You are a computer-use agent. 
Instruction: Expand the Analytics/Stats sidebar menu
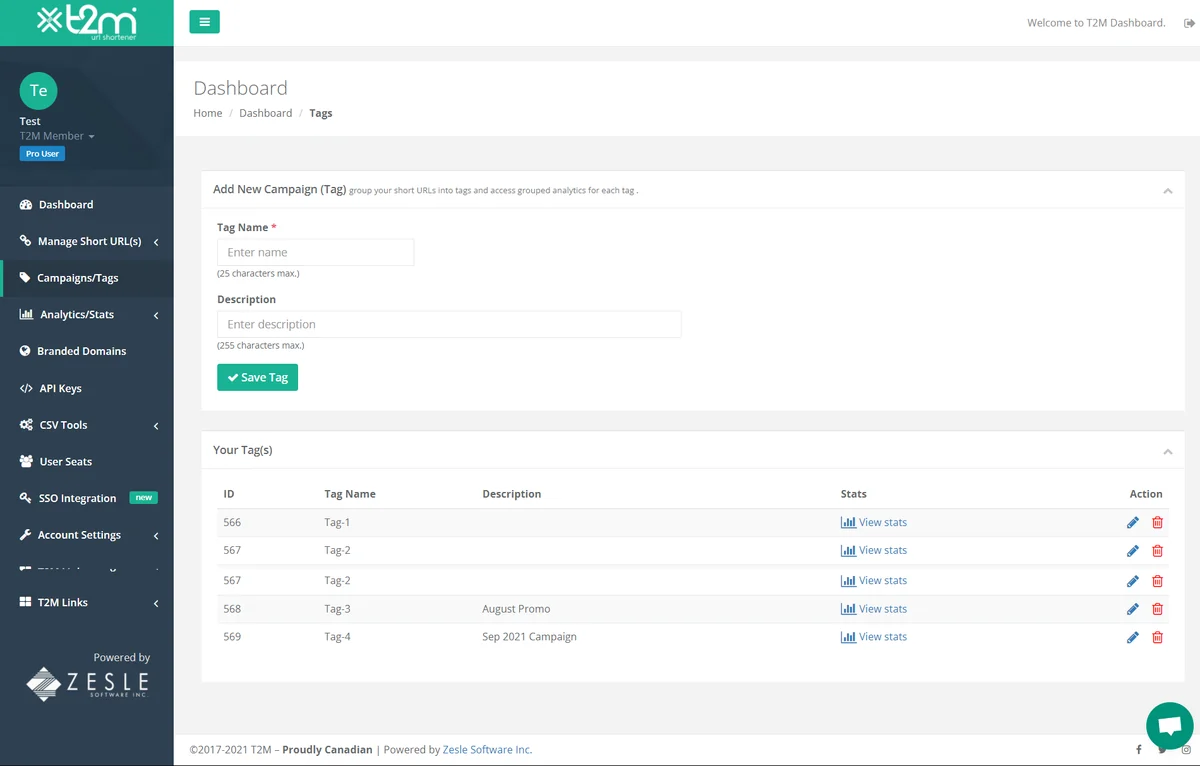pyautogui.click(x=88, y=315)
